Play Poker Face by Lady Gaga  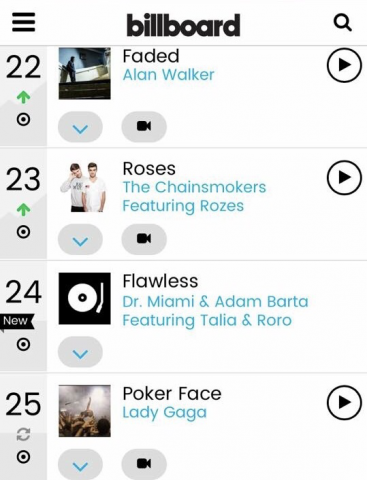tap(344, 402)
